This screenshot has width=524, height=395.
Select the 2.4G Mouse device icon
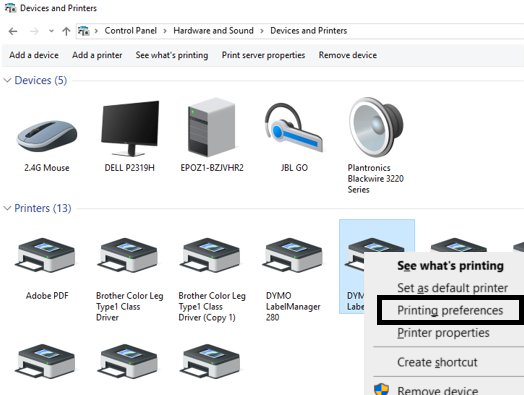[47, 136]
